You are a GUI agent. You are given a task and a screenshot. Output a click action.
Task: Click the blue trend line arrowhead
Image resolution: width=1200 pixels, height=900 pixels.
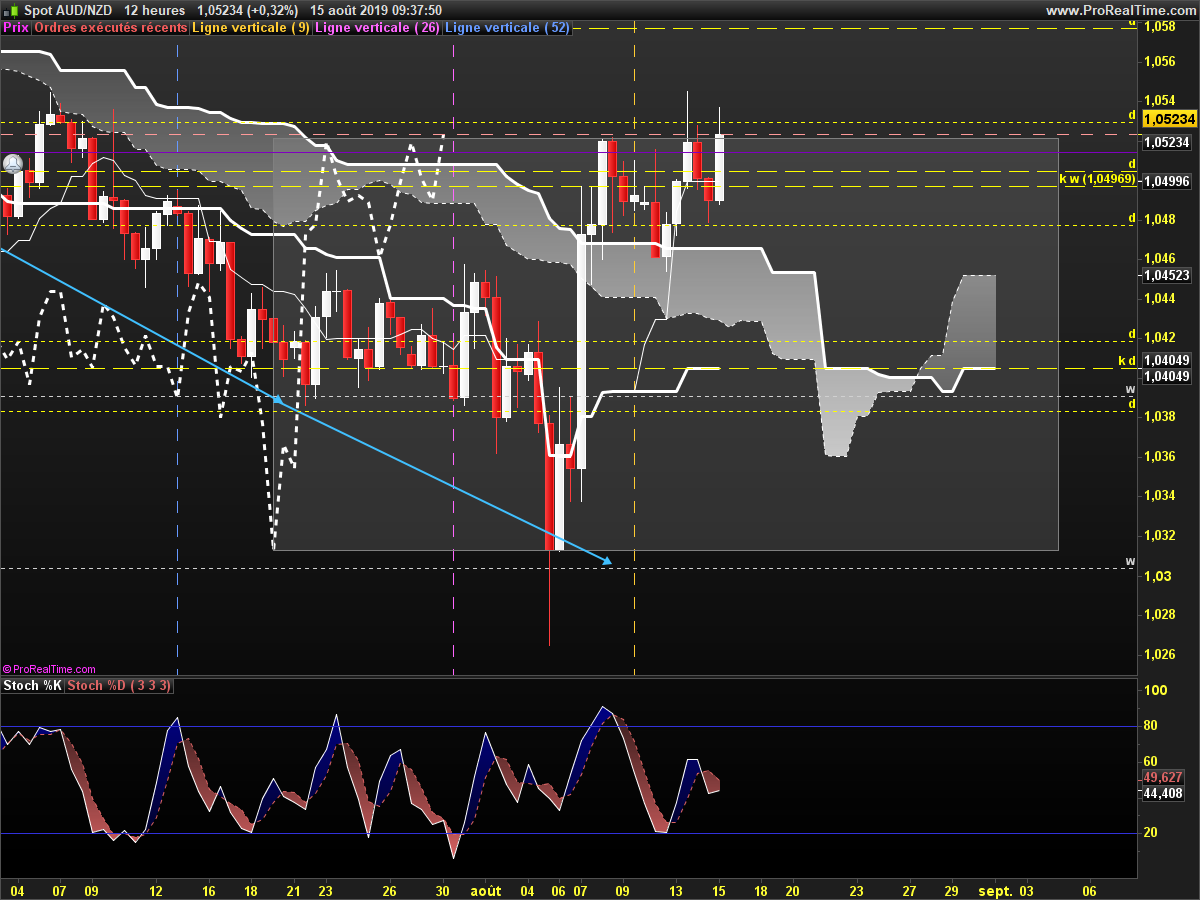tap(606, 563)
